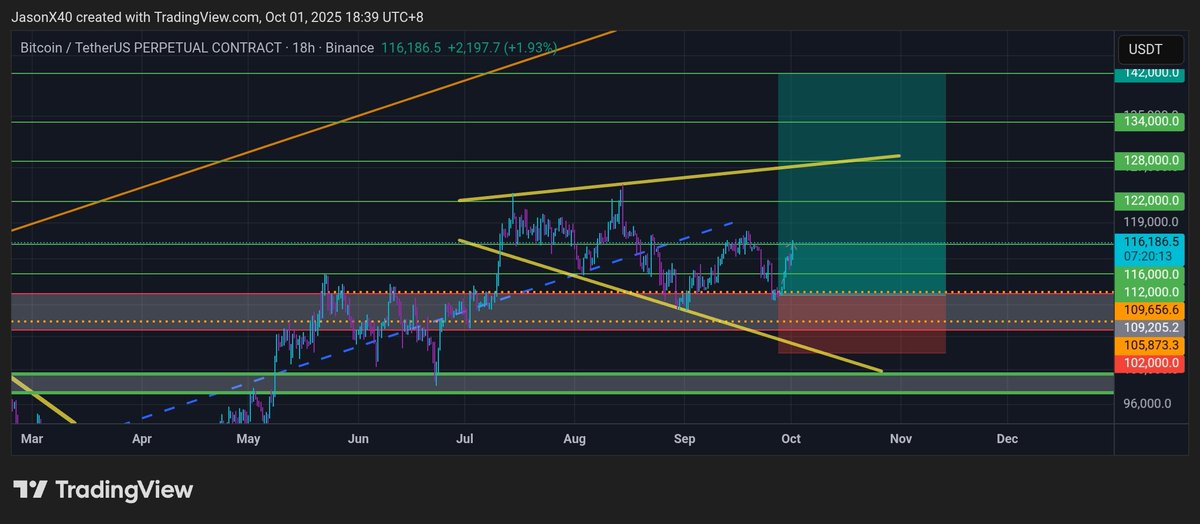Image resolution: width=1200 pixels, height=524 pixels.
Task: Click the TradingView logo
Action: (103, 490)
